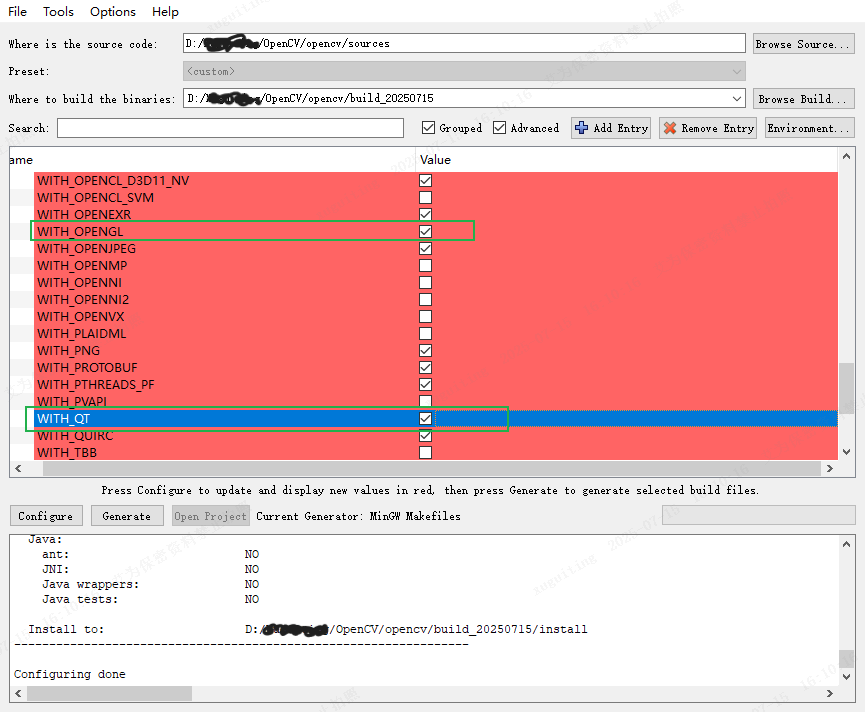Select the WITH_OPENGL row name
This screenshot has height=712, width=865.
point(80,232)
